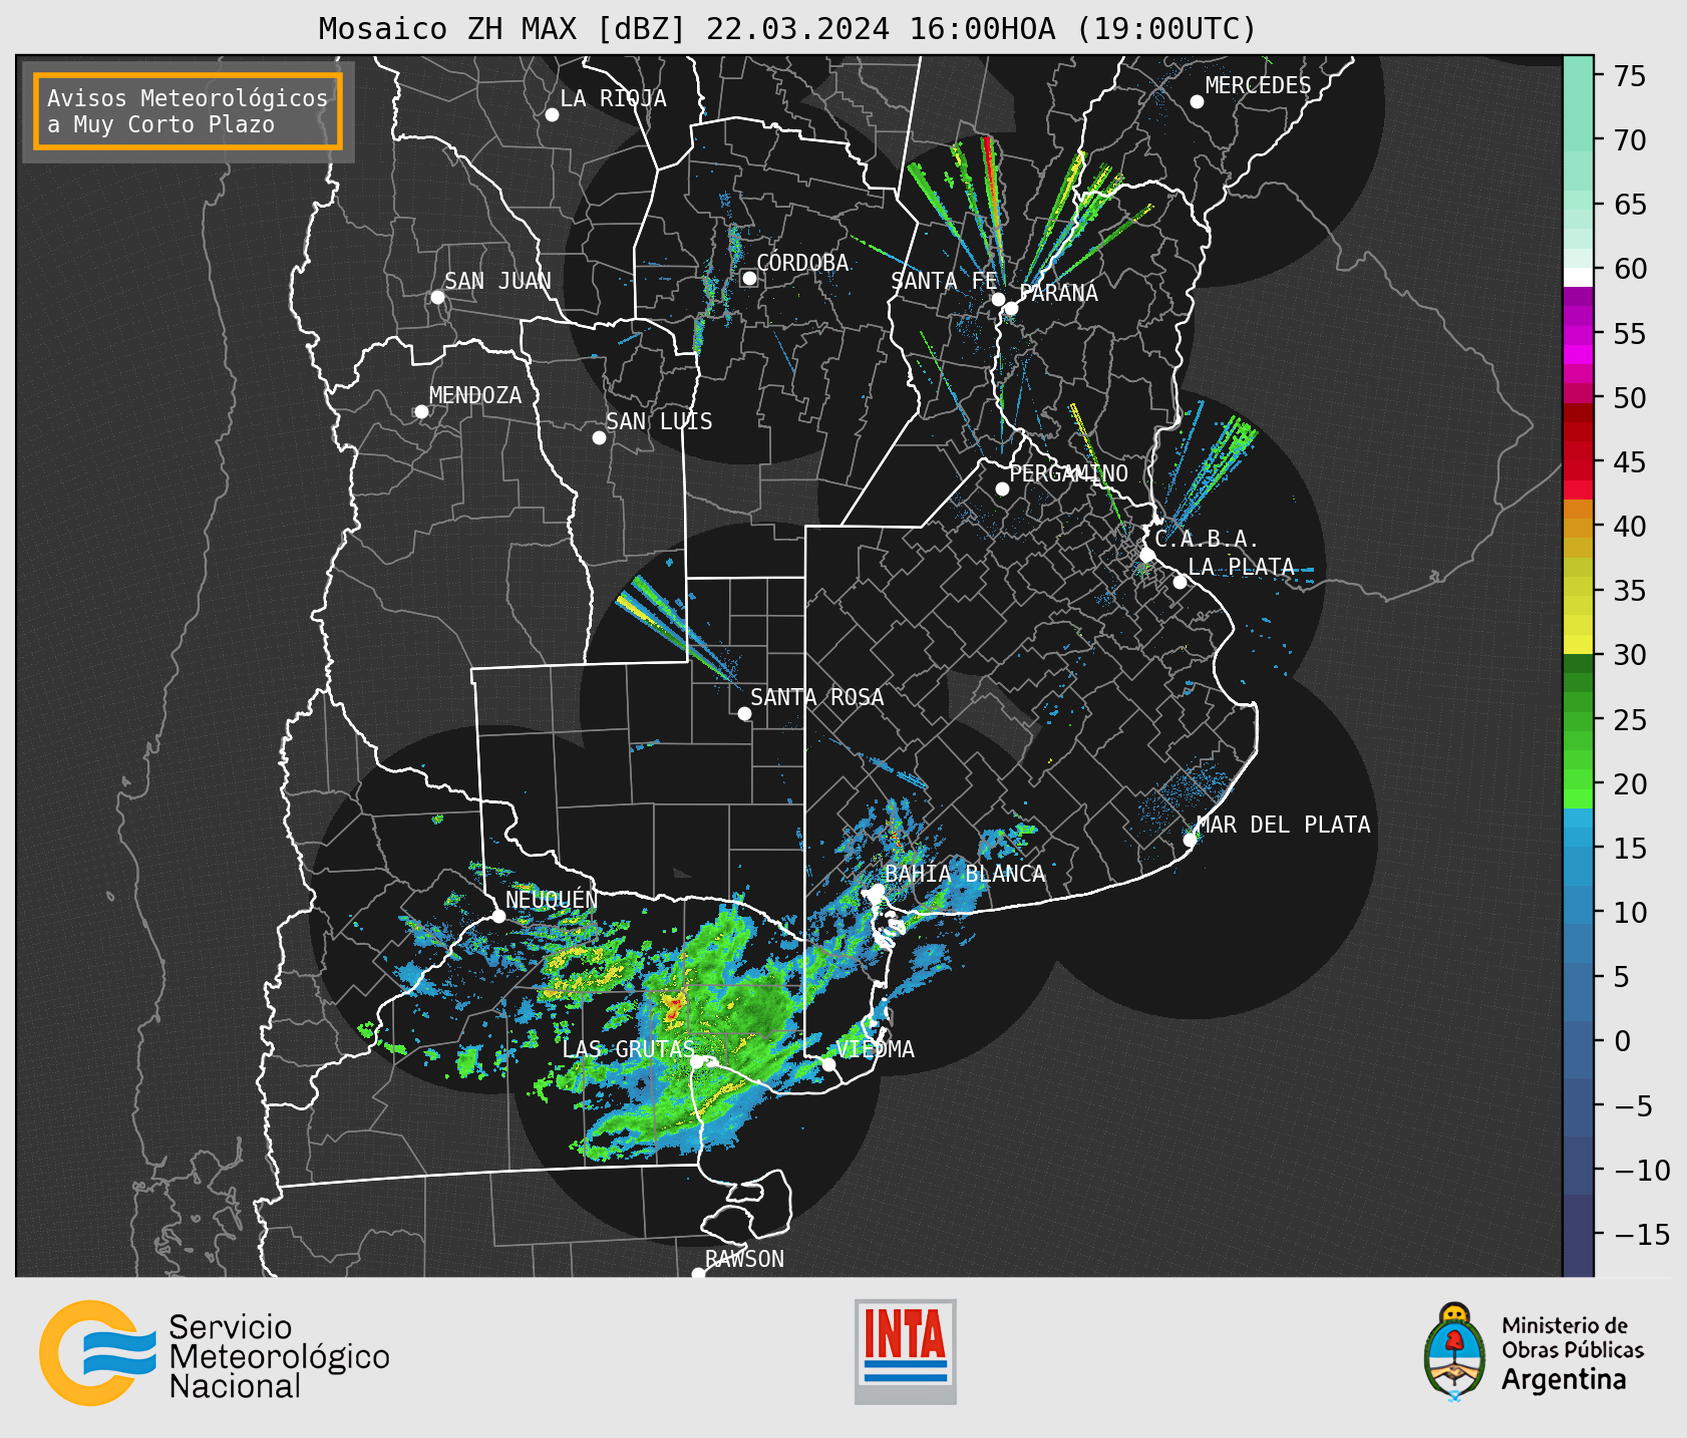Click the CÓRDOBA label text

point(802,263)
